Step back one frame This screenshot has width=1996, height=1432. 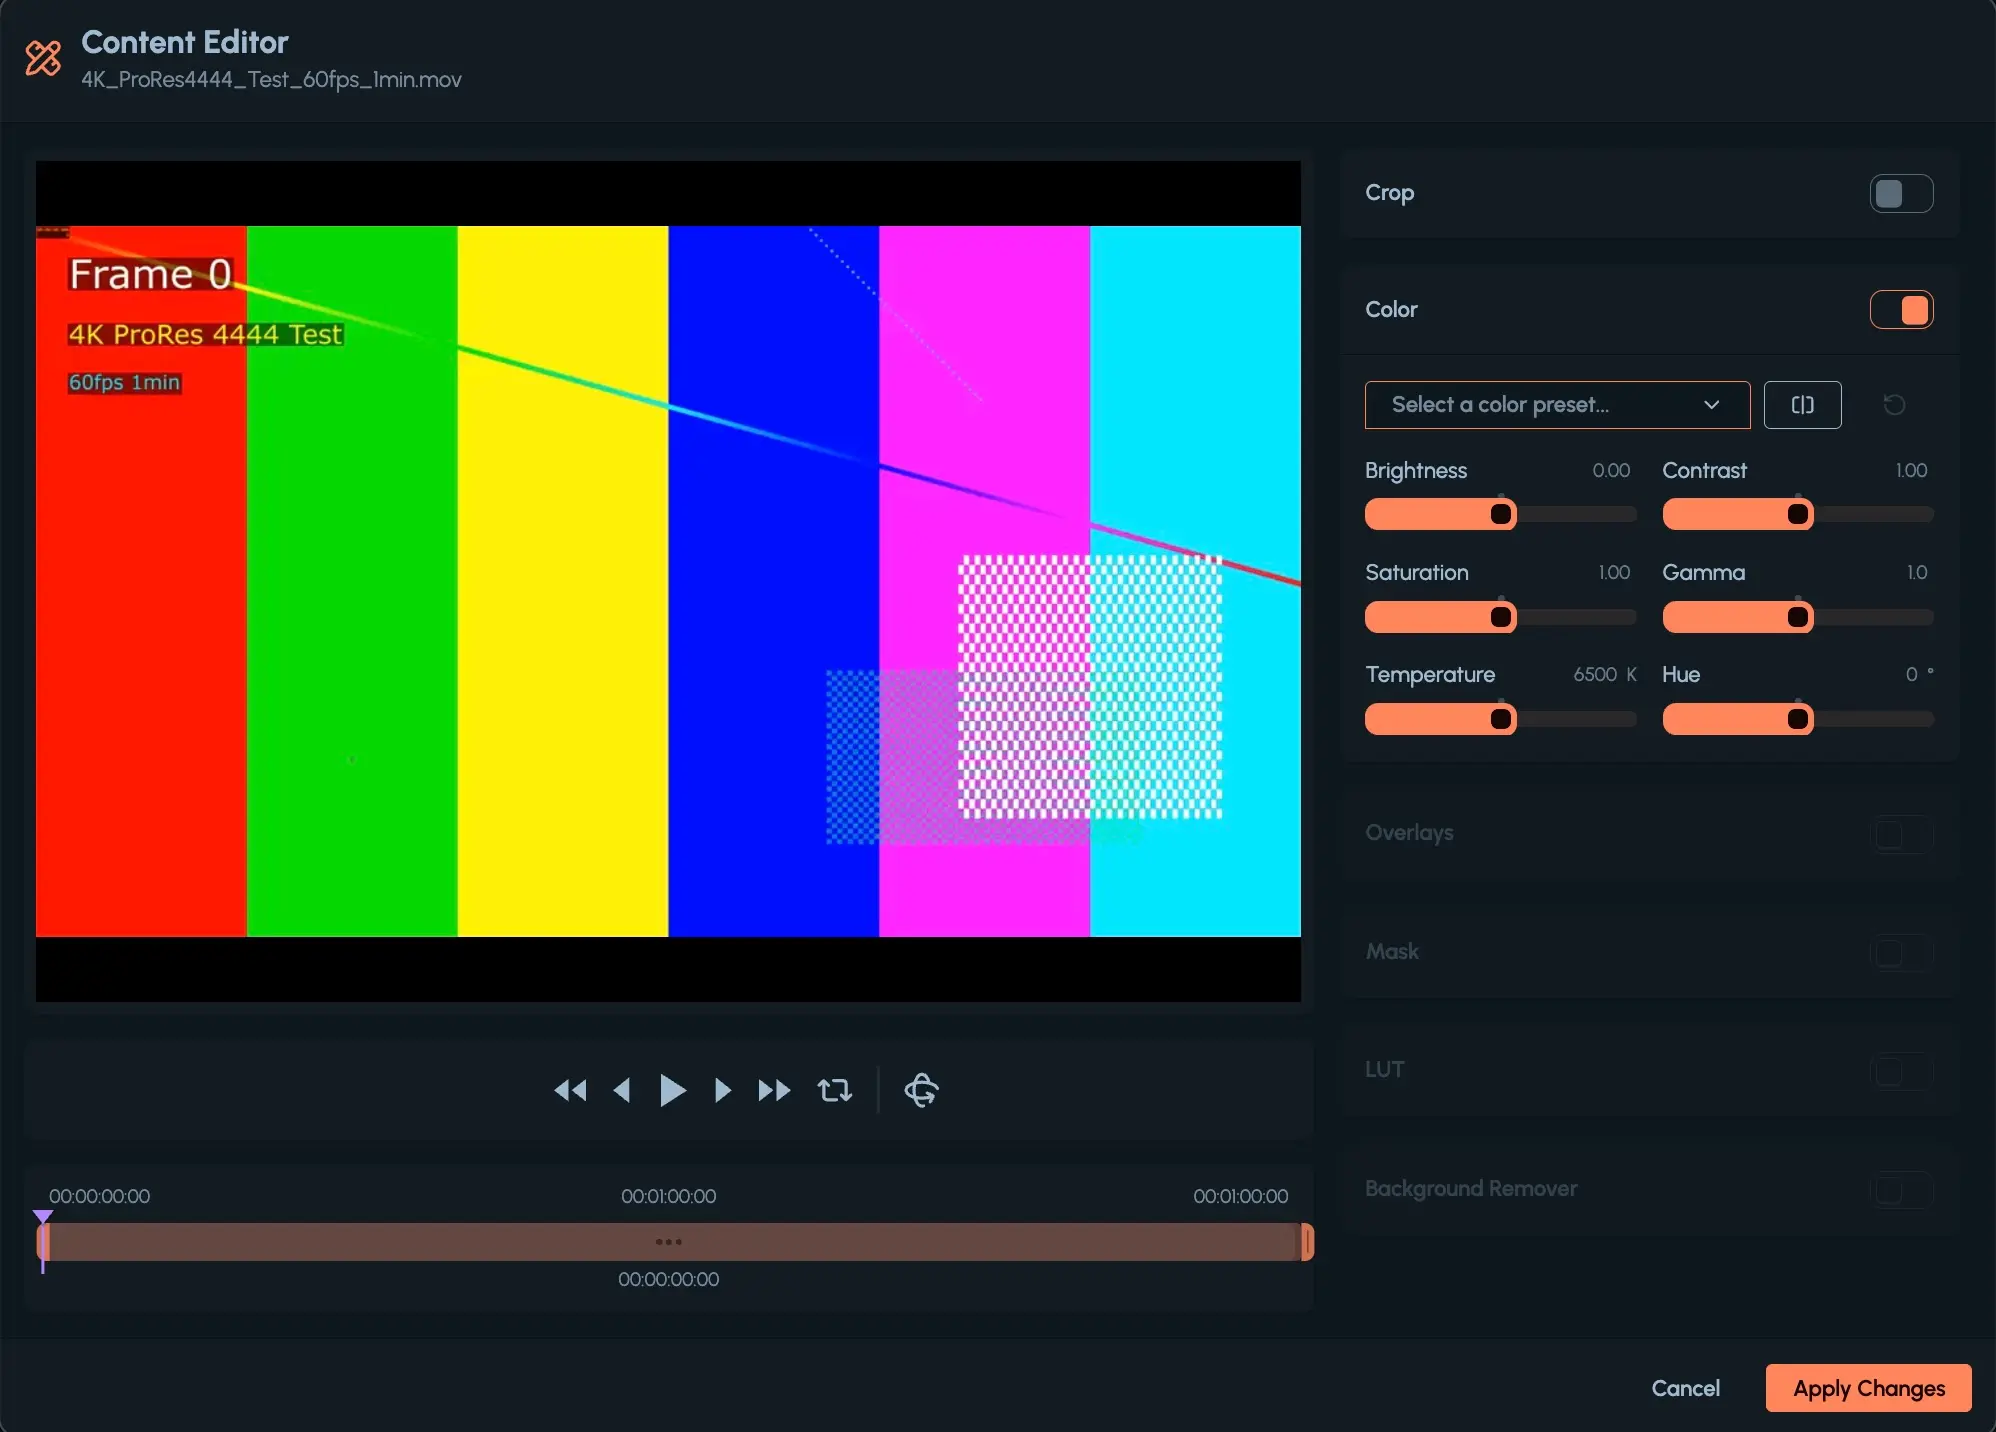pyautogui.click(x=622, y=1090)
